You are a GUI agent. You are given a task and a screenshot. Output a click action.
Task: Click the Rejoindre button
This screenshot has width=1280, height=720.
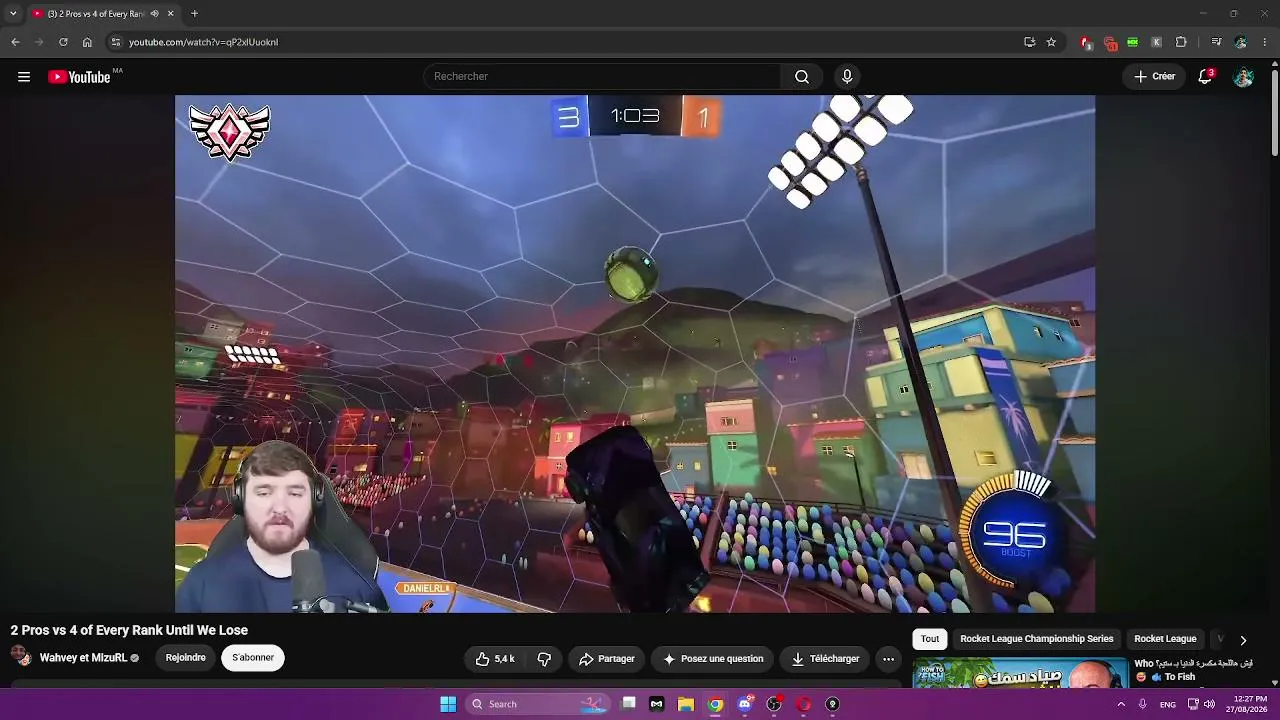pyautogui.click(x=185, y=658)
